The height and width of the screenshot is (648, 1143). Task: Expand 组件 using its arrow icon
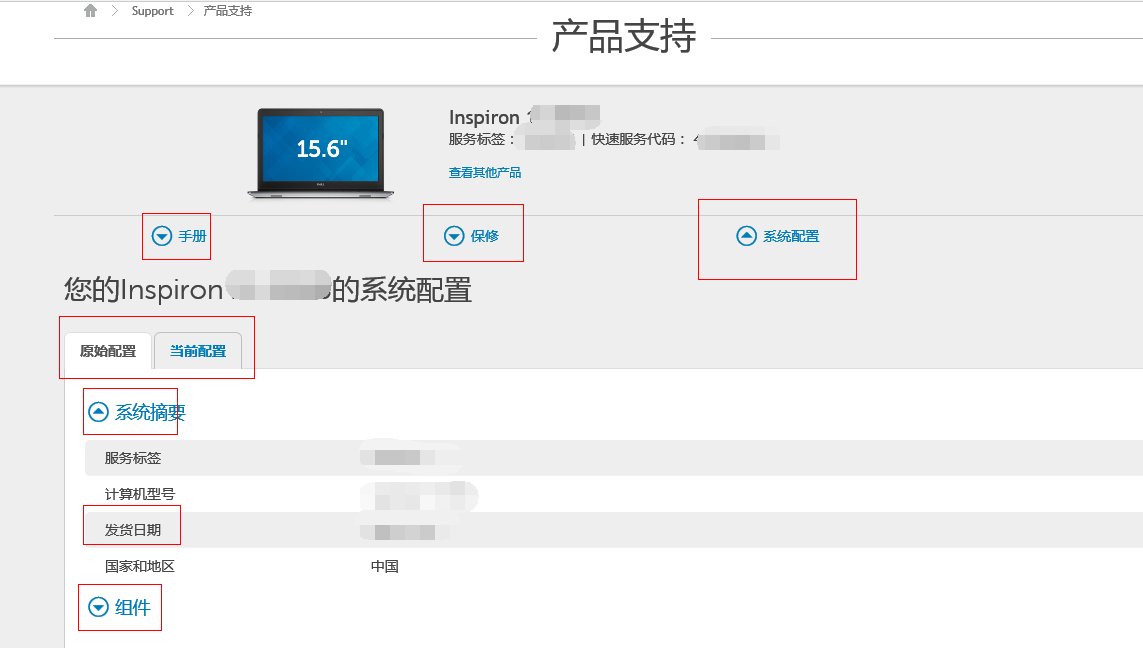(x=98, y=606)
